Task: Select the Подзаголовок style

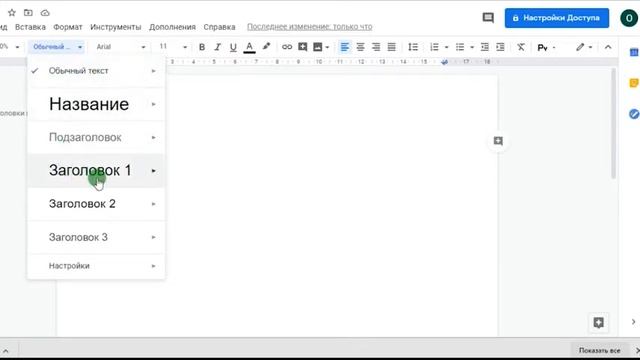Action: pyautogui.click(x=96, y=138)
